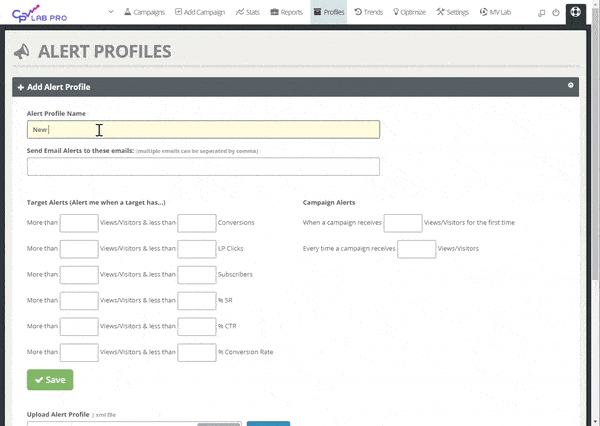Image resolution: width=600 pixels, height=426 pixels.
Task: Open the Reports menu
Action: click(x=288, y=13)
